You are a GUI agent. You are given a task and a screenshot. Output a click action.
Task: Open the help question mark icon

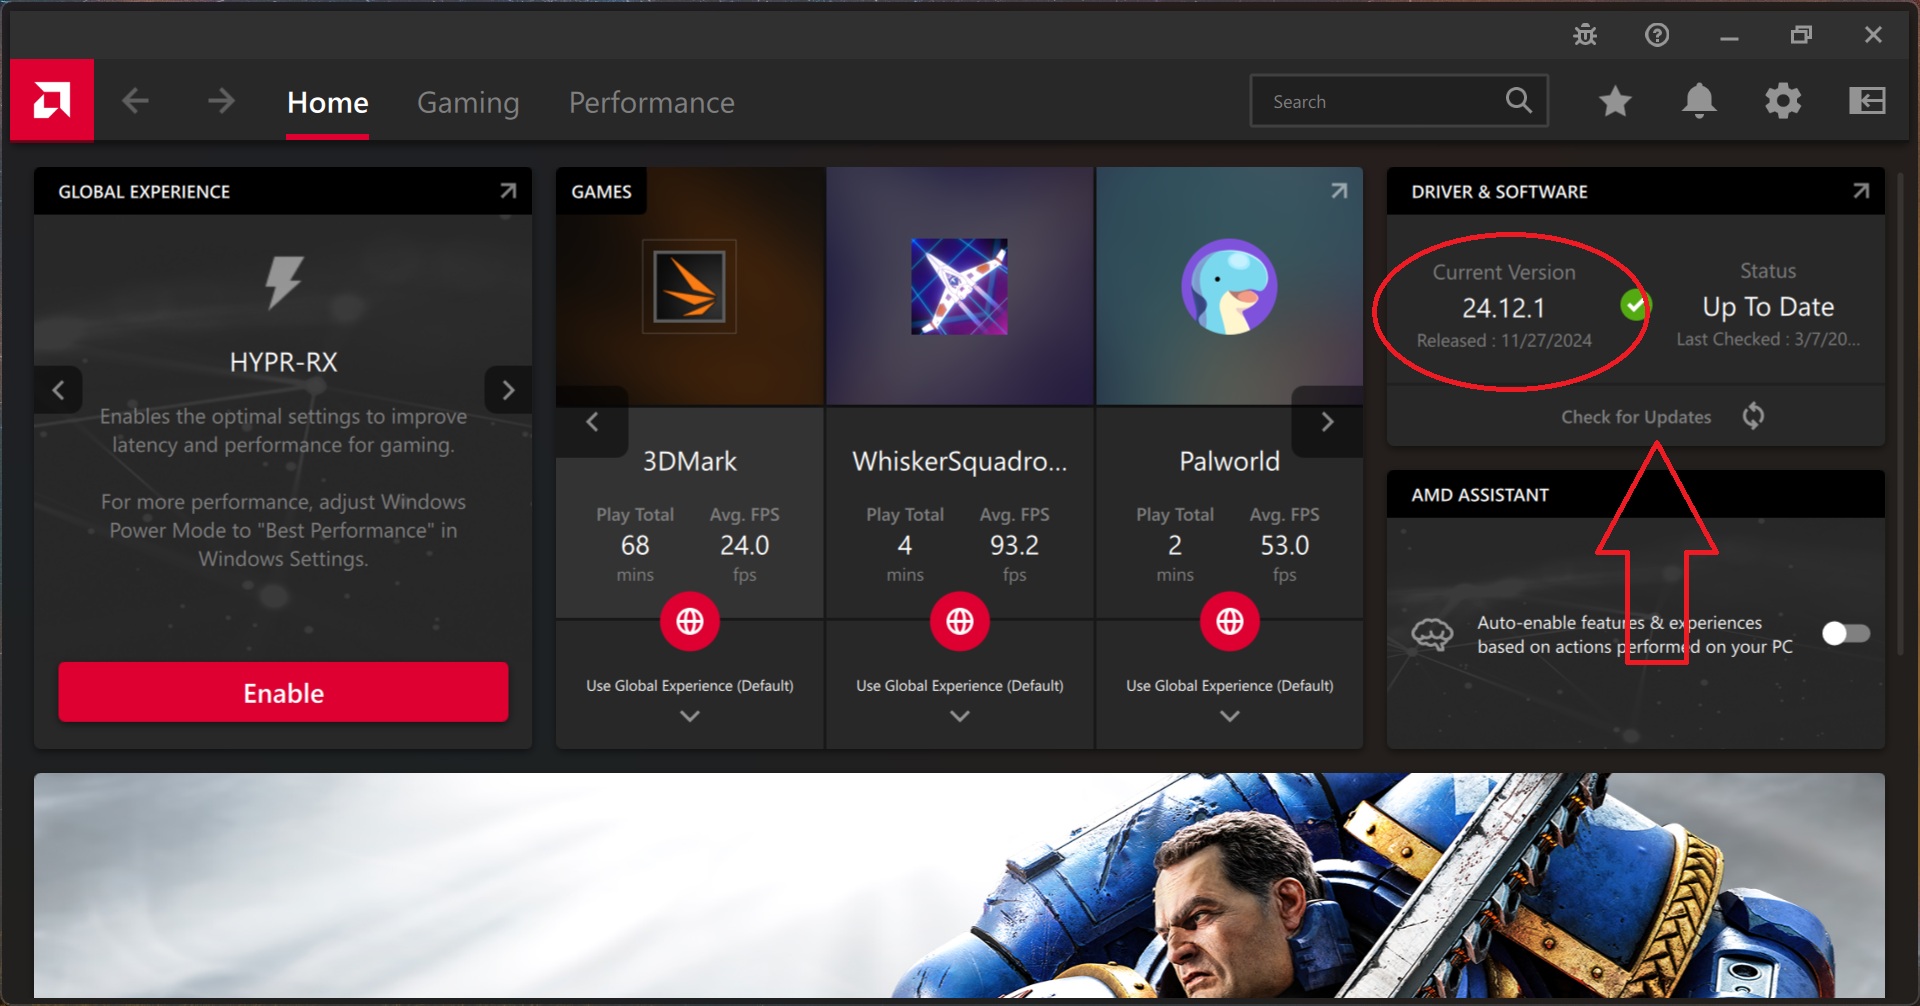(x=1657, y=35)
